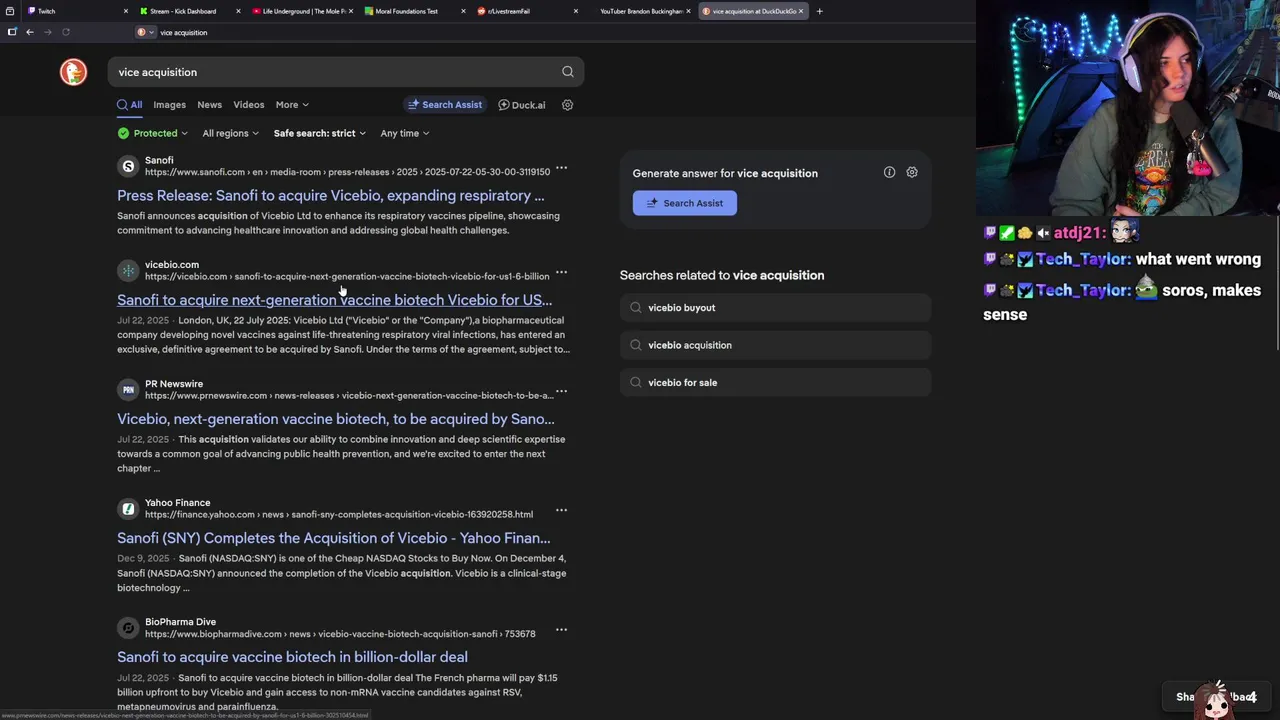Select the All results tab
The height and width of the screenshot is (720, 1280).
[x=129, y=105]
